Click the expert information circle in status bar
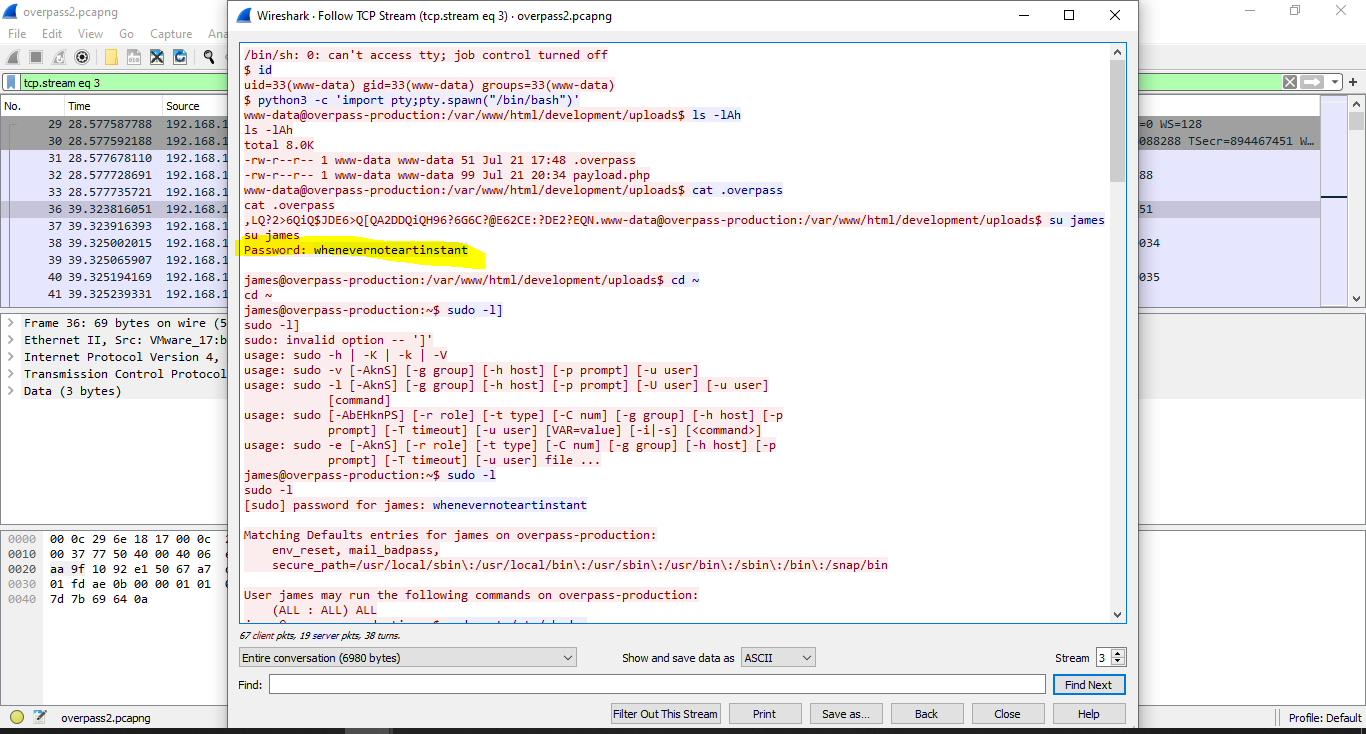Screen dimensions: 1366x734 tap(16, 716)
